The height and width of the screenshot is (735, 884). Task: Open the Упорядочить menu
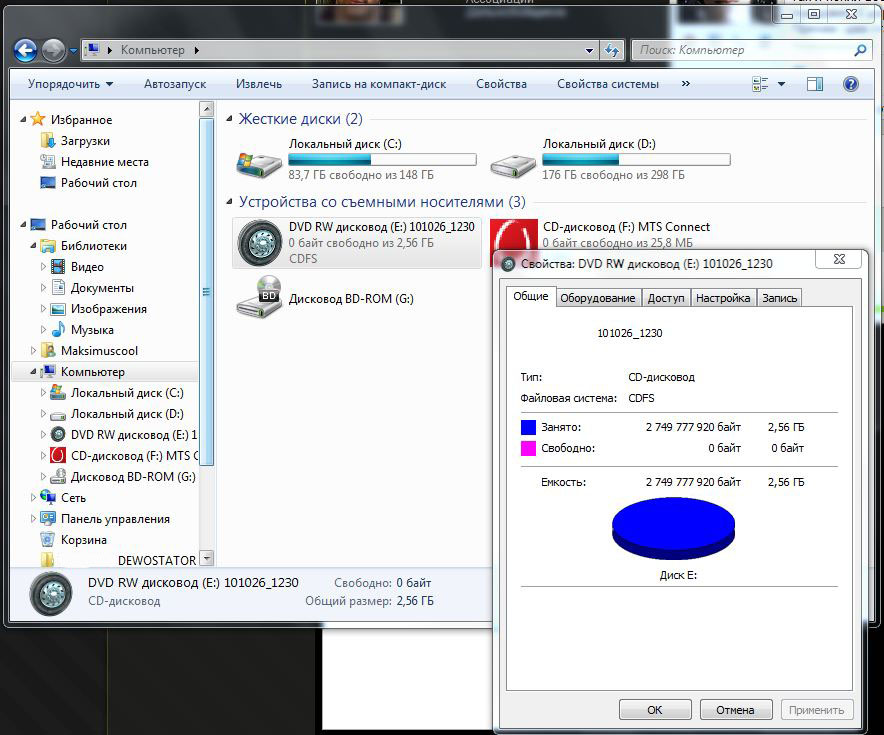tap(70, 84)
